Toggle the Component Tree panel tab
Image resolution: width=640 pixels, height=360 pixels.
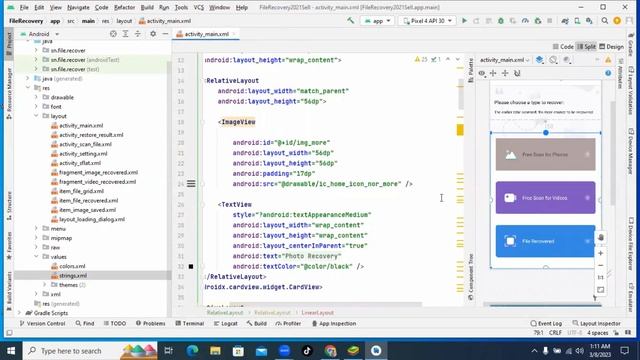471,278
